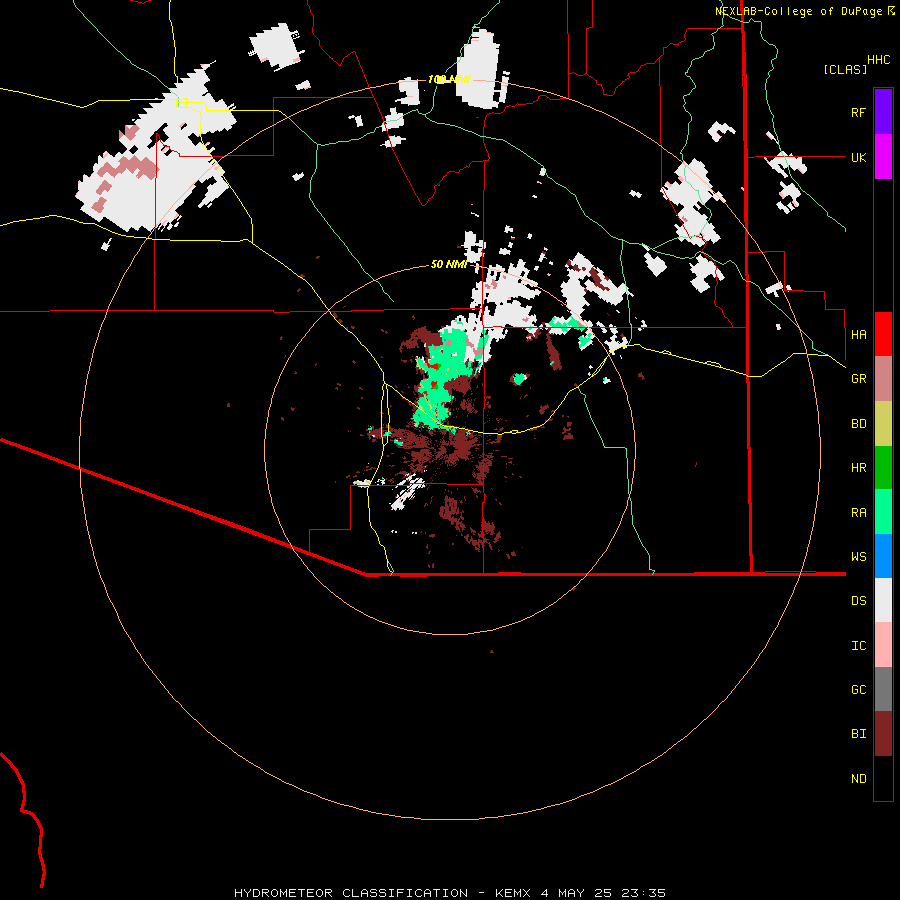The width and height of the screenshot is (900, 900).
Task: Select the BD big drops legend color
Action: (883, 424)
